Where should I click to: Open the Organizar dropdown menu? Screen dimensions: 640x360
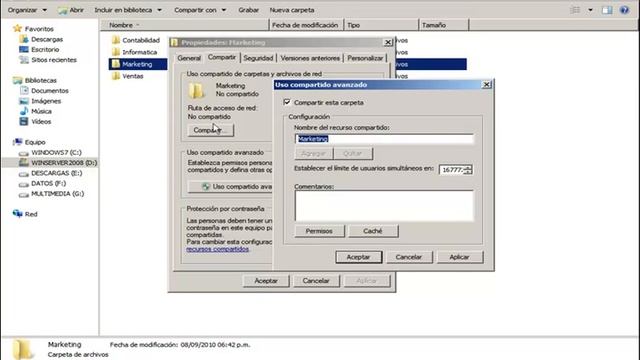click(27, 10)
